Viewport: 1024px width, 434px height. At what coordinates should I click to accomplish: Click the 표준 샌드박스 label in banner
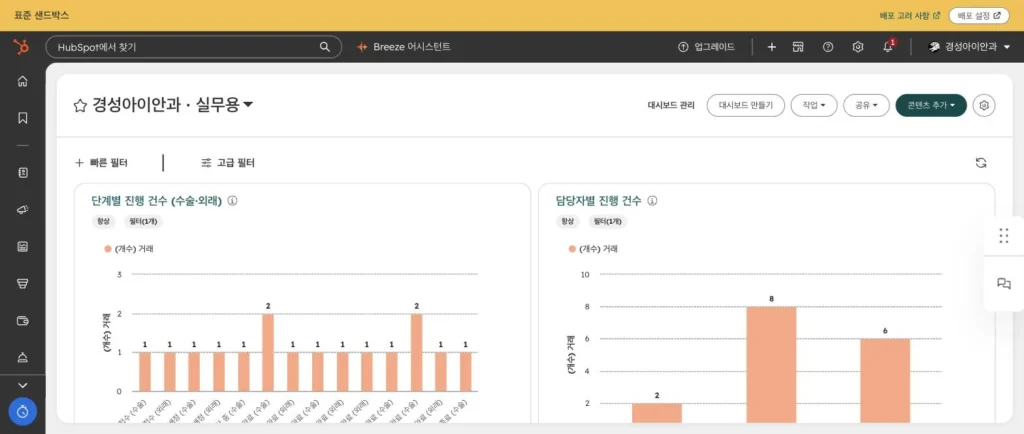41,15
